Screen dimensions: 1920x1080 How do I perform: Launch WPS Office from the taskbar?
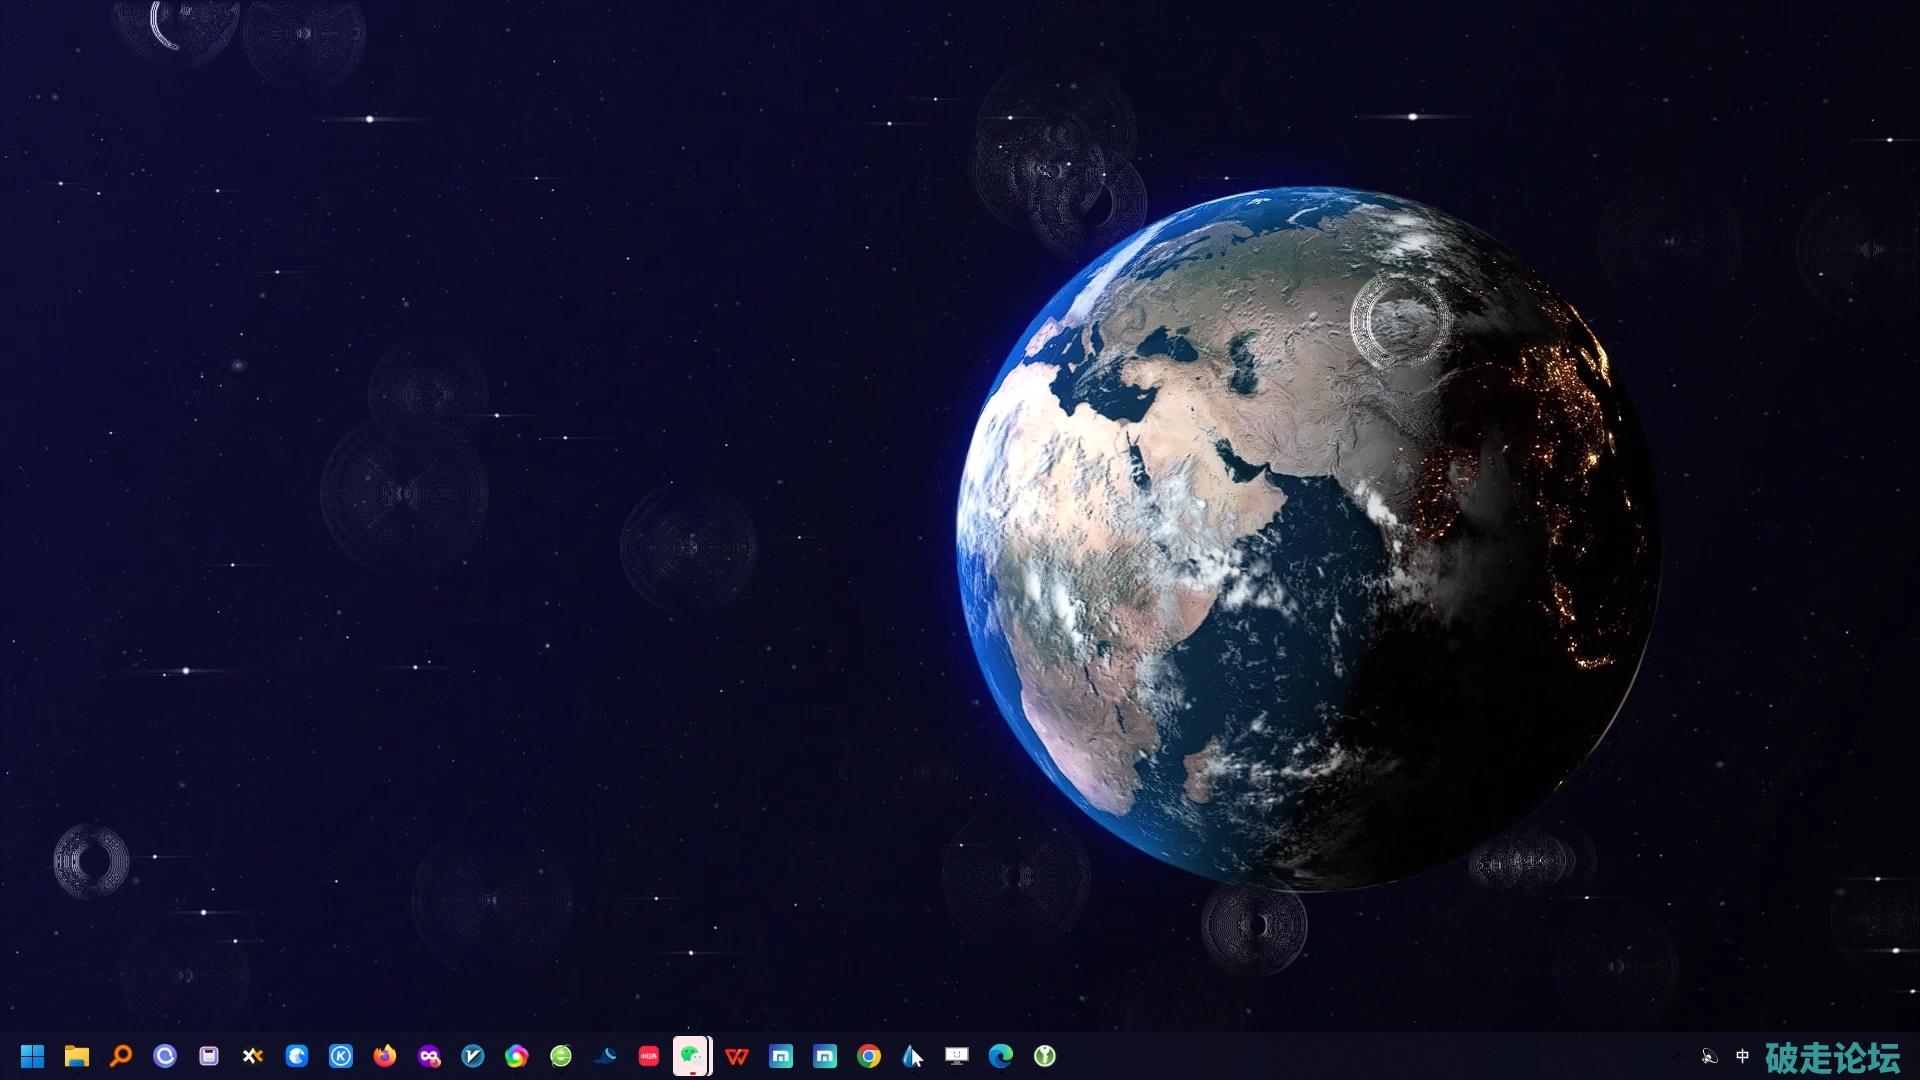[x=737, y=1056]
